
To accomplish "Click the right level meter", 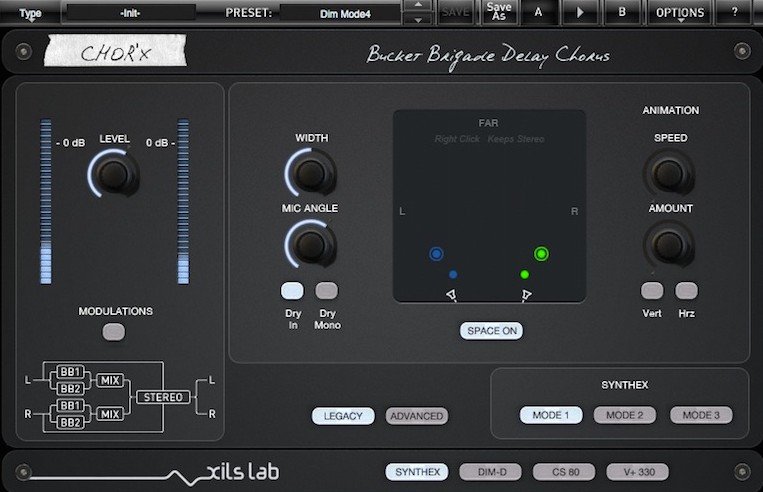I will (183, 201).
